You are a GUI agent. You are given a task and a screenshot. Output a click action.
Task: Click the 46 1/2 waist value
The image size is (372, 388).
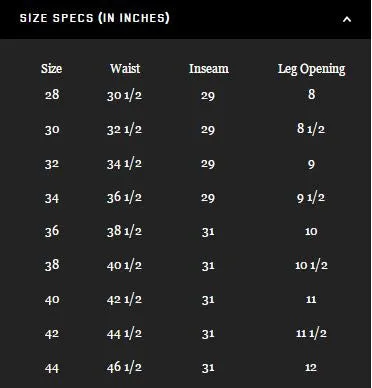(124, 367)
